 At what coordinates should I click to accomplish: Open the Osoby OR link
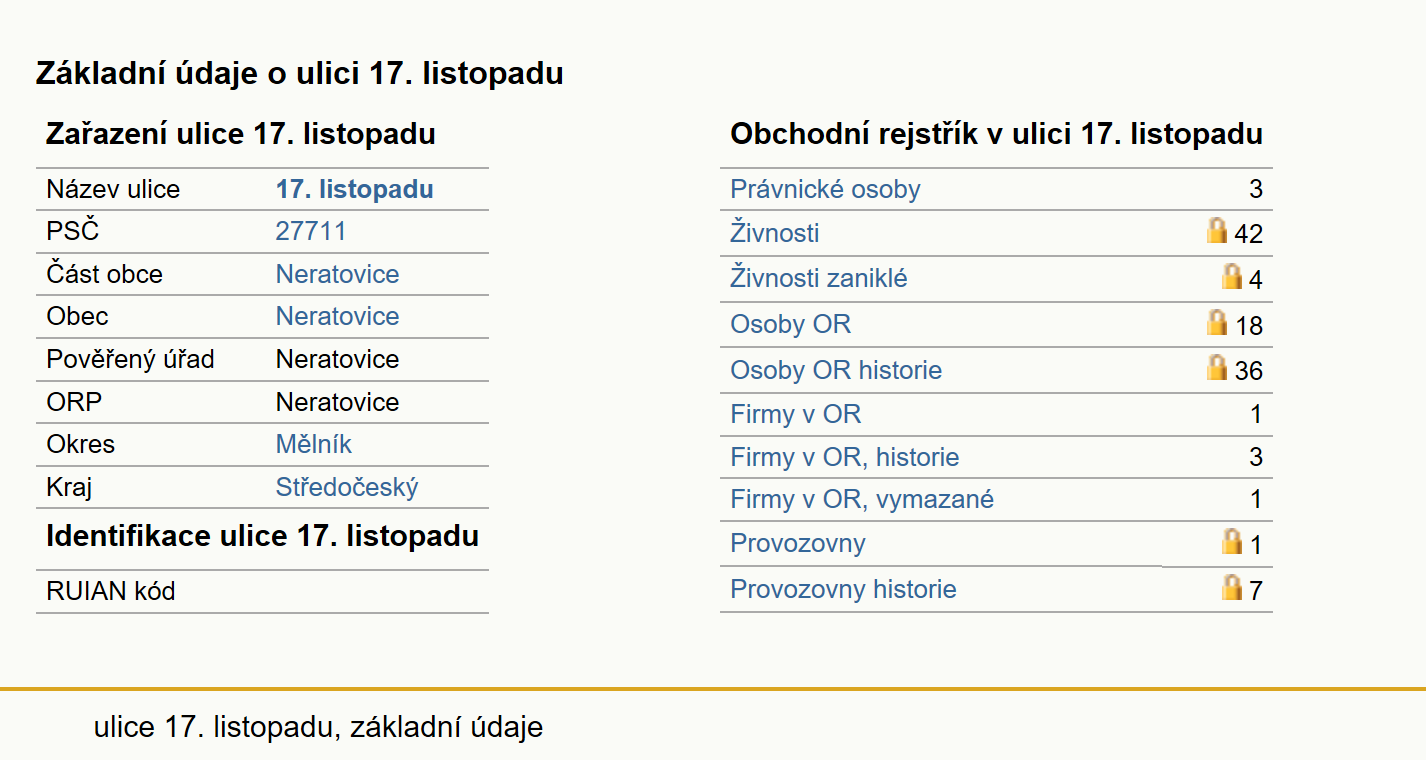[791, 324]
